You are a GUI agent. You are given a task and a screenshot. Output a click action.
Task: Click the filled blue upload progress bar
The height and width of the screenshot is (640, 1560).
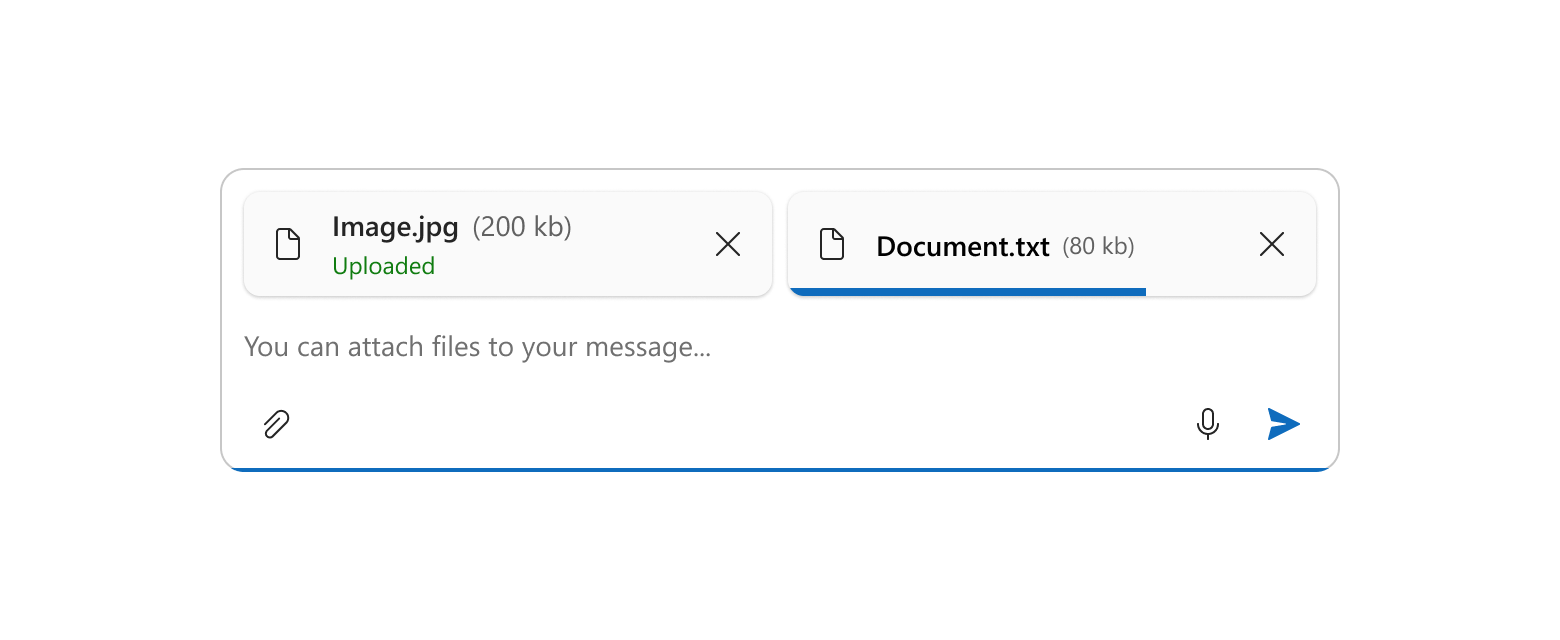click(x=967, y=292)
